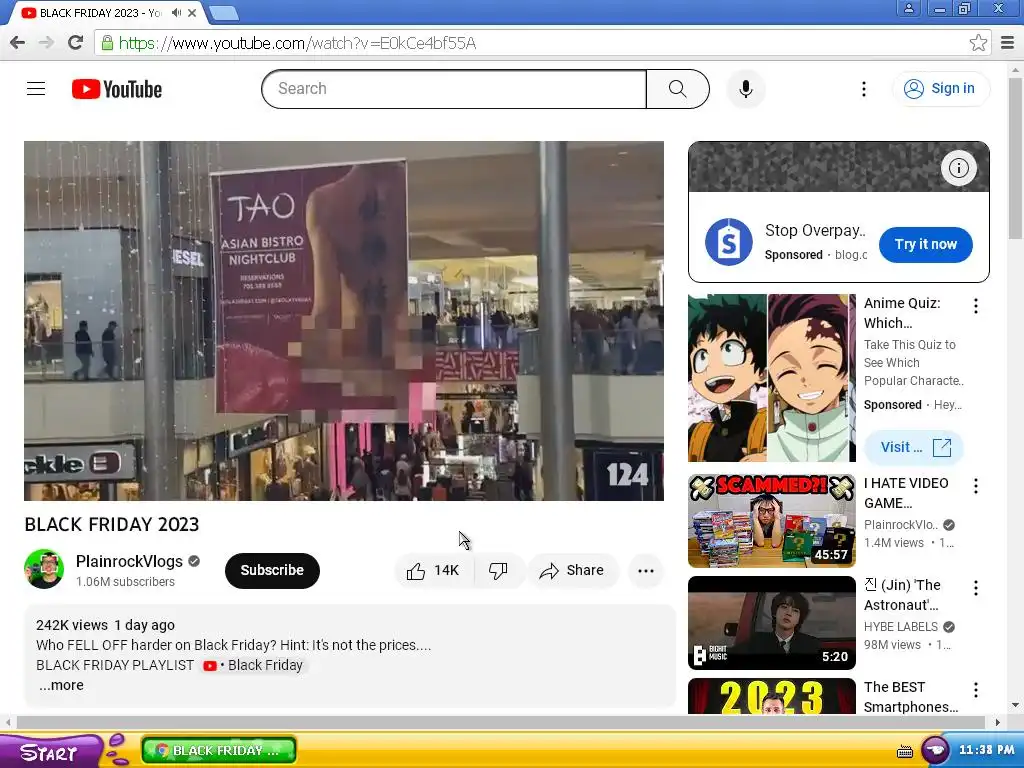The width and height of the screenshot is (1024, 768).
Task: Bookmark page with the star icon
Action: 978,43
